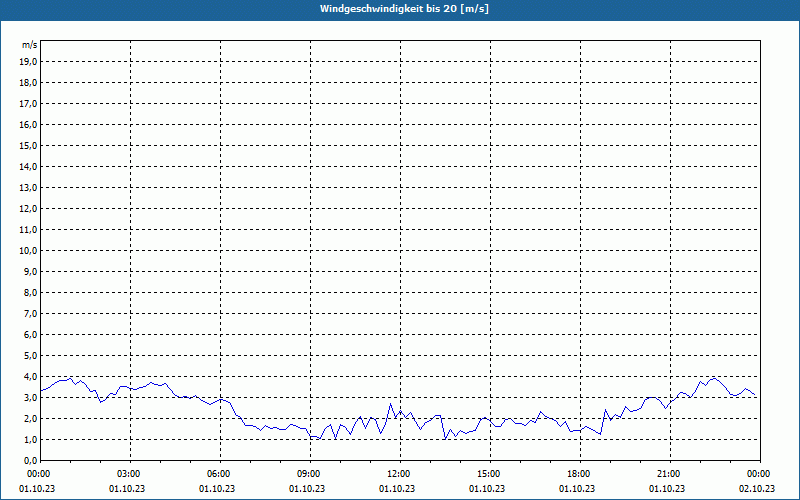The height and width of the screenshot is (500, 800).
Task: Click the wind speed line's start at 00:00
Action: (41, 389)
